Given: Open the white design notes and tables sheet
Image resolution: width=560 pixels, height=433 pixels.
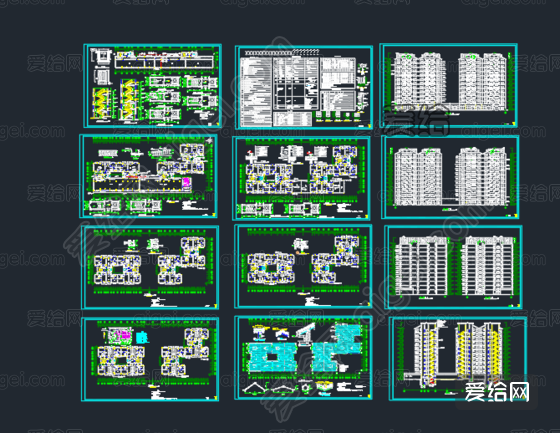Looking at the screenshot, I should pyautogui.click(x=304, y=87).
